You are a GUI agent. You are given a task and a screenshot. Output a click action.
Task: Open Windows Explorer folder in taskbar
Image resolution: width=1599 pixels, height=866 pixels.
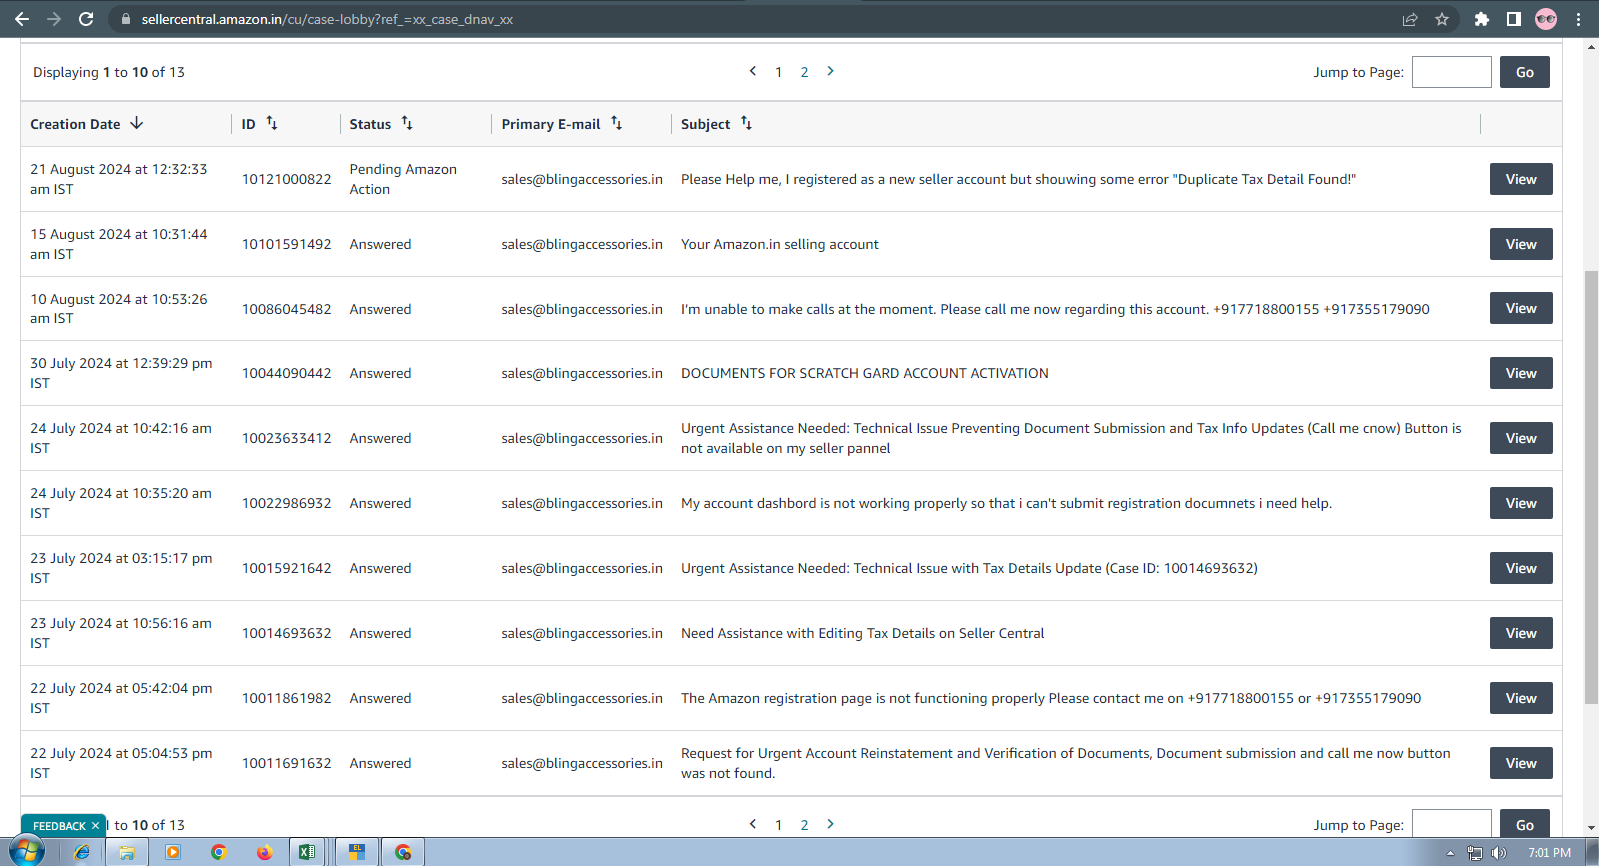tap(127, 852)
